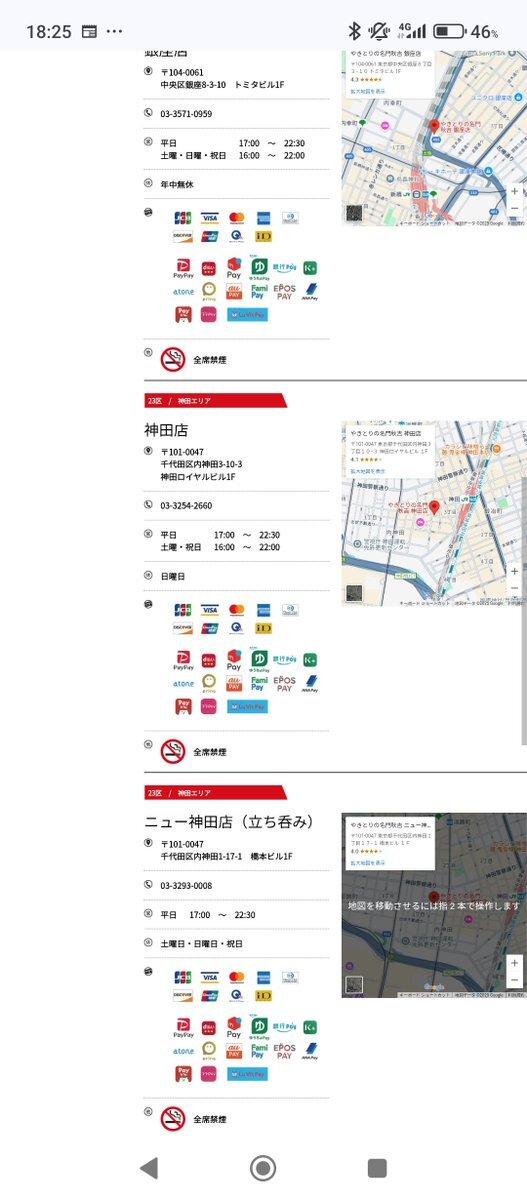Open 拡大地図を表示 link on ニュー神田店 map
The width and height of the screenshot is (527, 1200).
pos(367,862)
